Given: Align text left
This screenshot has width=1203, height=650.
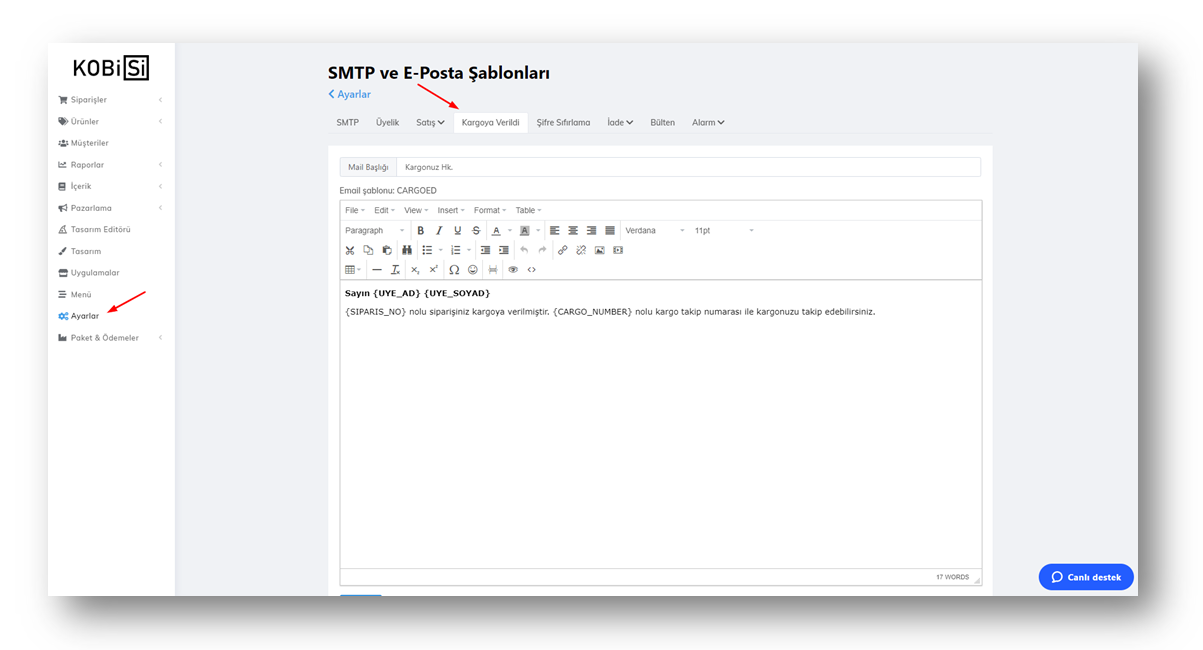Looking at the screenshot, I should 554,230.
